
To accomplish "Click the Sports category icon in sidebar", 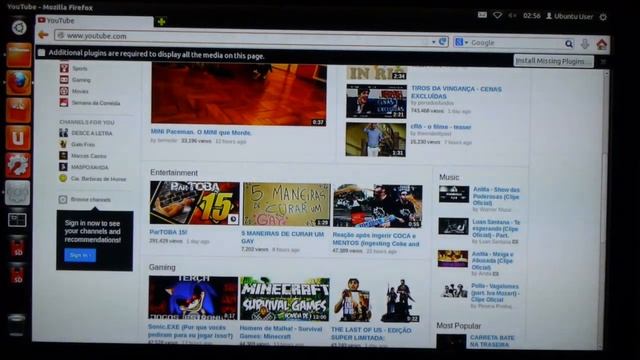I will 64,68.
